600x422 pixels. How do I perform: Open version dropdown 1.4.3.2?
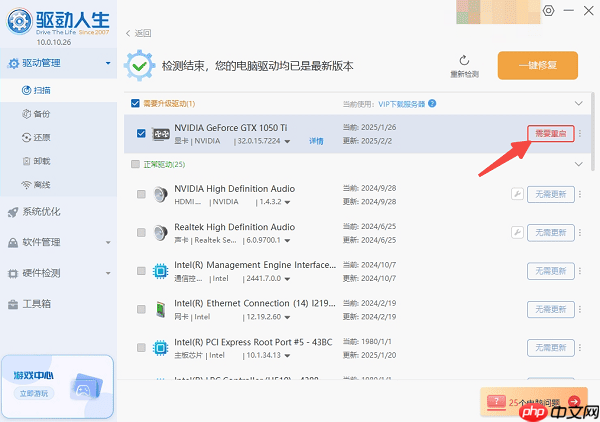click(287, 202)
